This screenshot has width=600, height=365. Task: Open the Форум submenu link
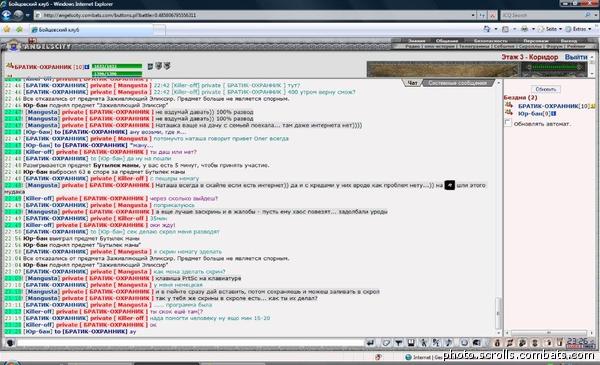coord(554,46)
